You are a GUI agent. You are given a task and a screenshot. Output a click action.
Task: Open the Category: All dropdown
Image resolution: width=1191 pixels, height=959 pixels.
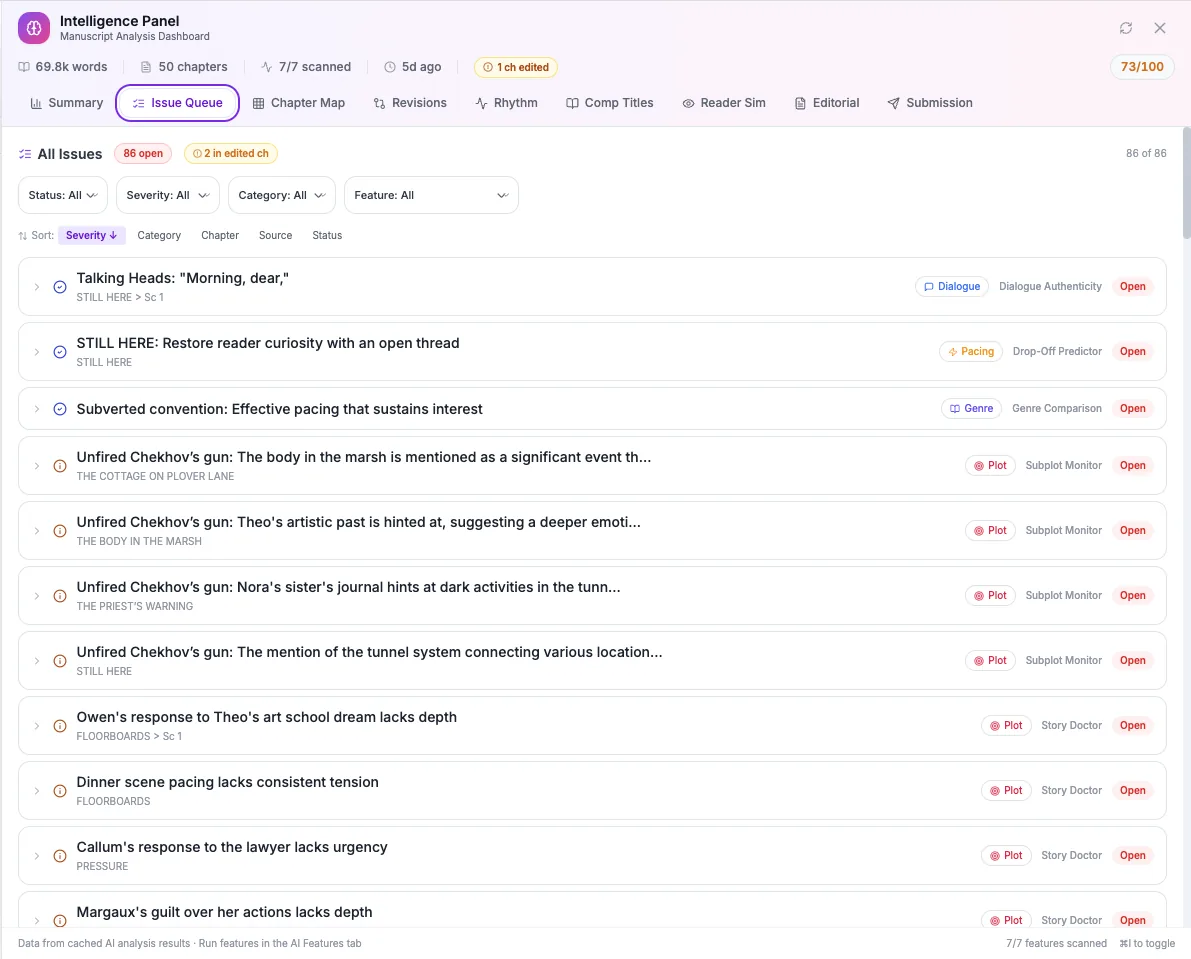(x=282, y=195)
